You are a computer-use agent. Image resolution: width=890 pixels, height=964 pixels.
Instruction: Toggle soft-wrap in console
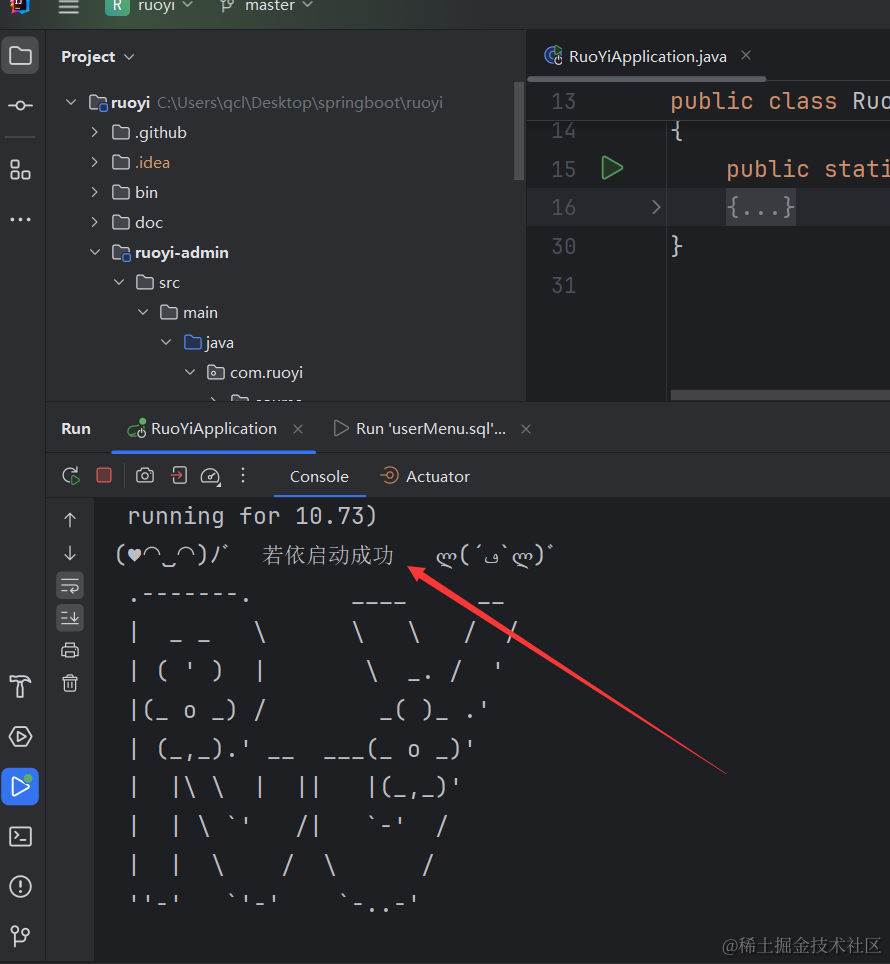tap(70, 585)
